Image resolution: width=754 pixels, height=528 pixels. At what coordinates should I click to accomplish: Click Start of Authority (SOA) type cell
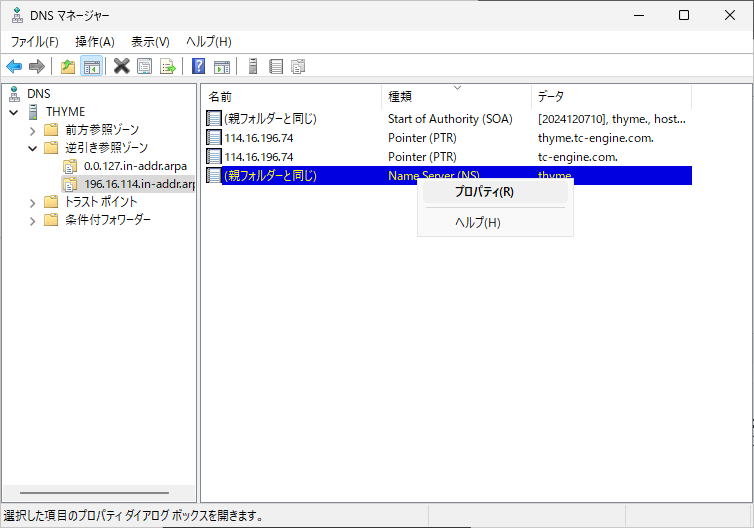450,119
